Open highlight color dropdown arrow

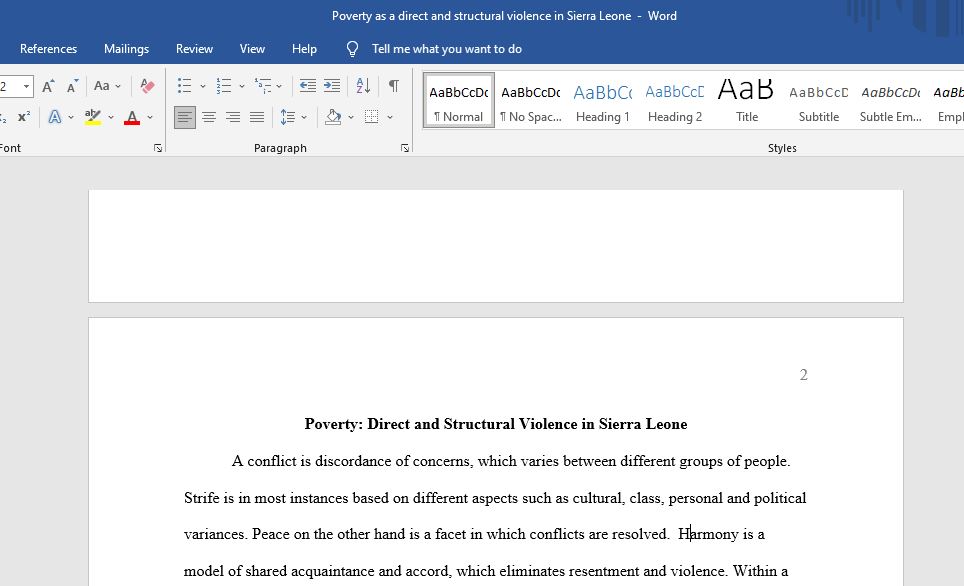point(111,117)
